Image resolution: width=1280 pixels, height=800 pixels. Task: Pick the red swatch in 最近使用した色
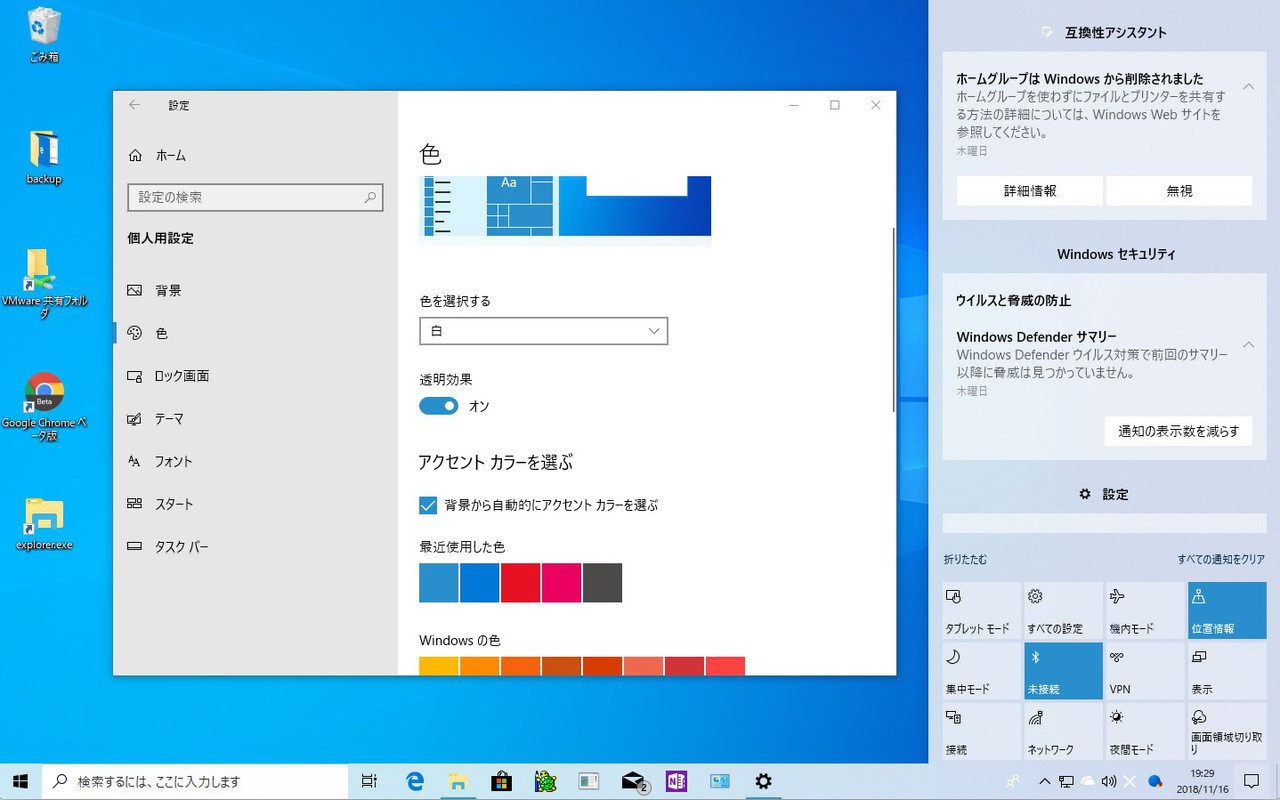[x=520, y=583]
